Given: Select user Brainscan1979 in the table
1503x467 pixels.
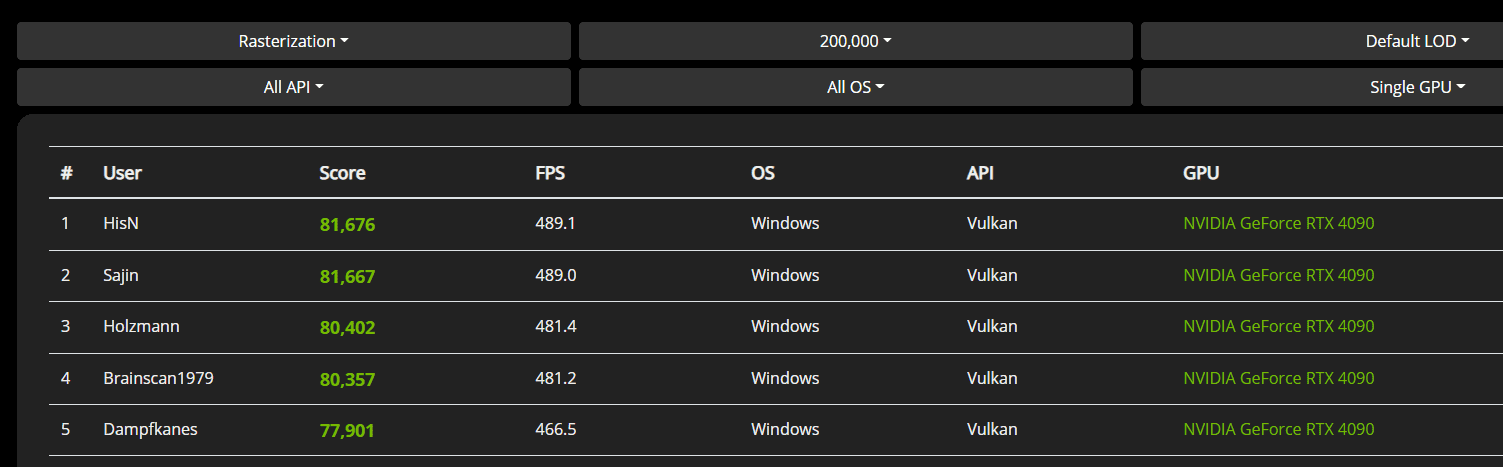Looking at the screenshot, I should point(158,378).
